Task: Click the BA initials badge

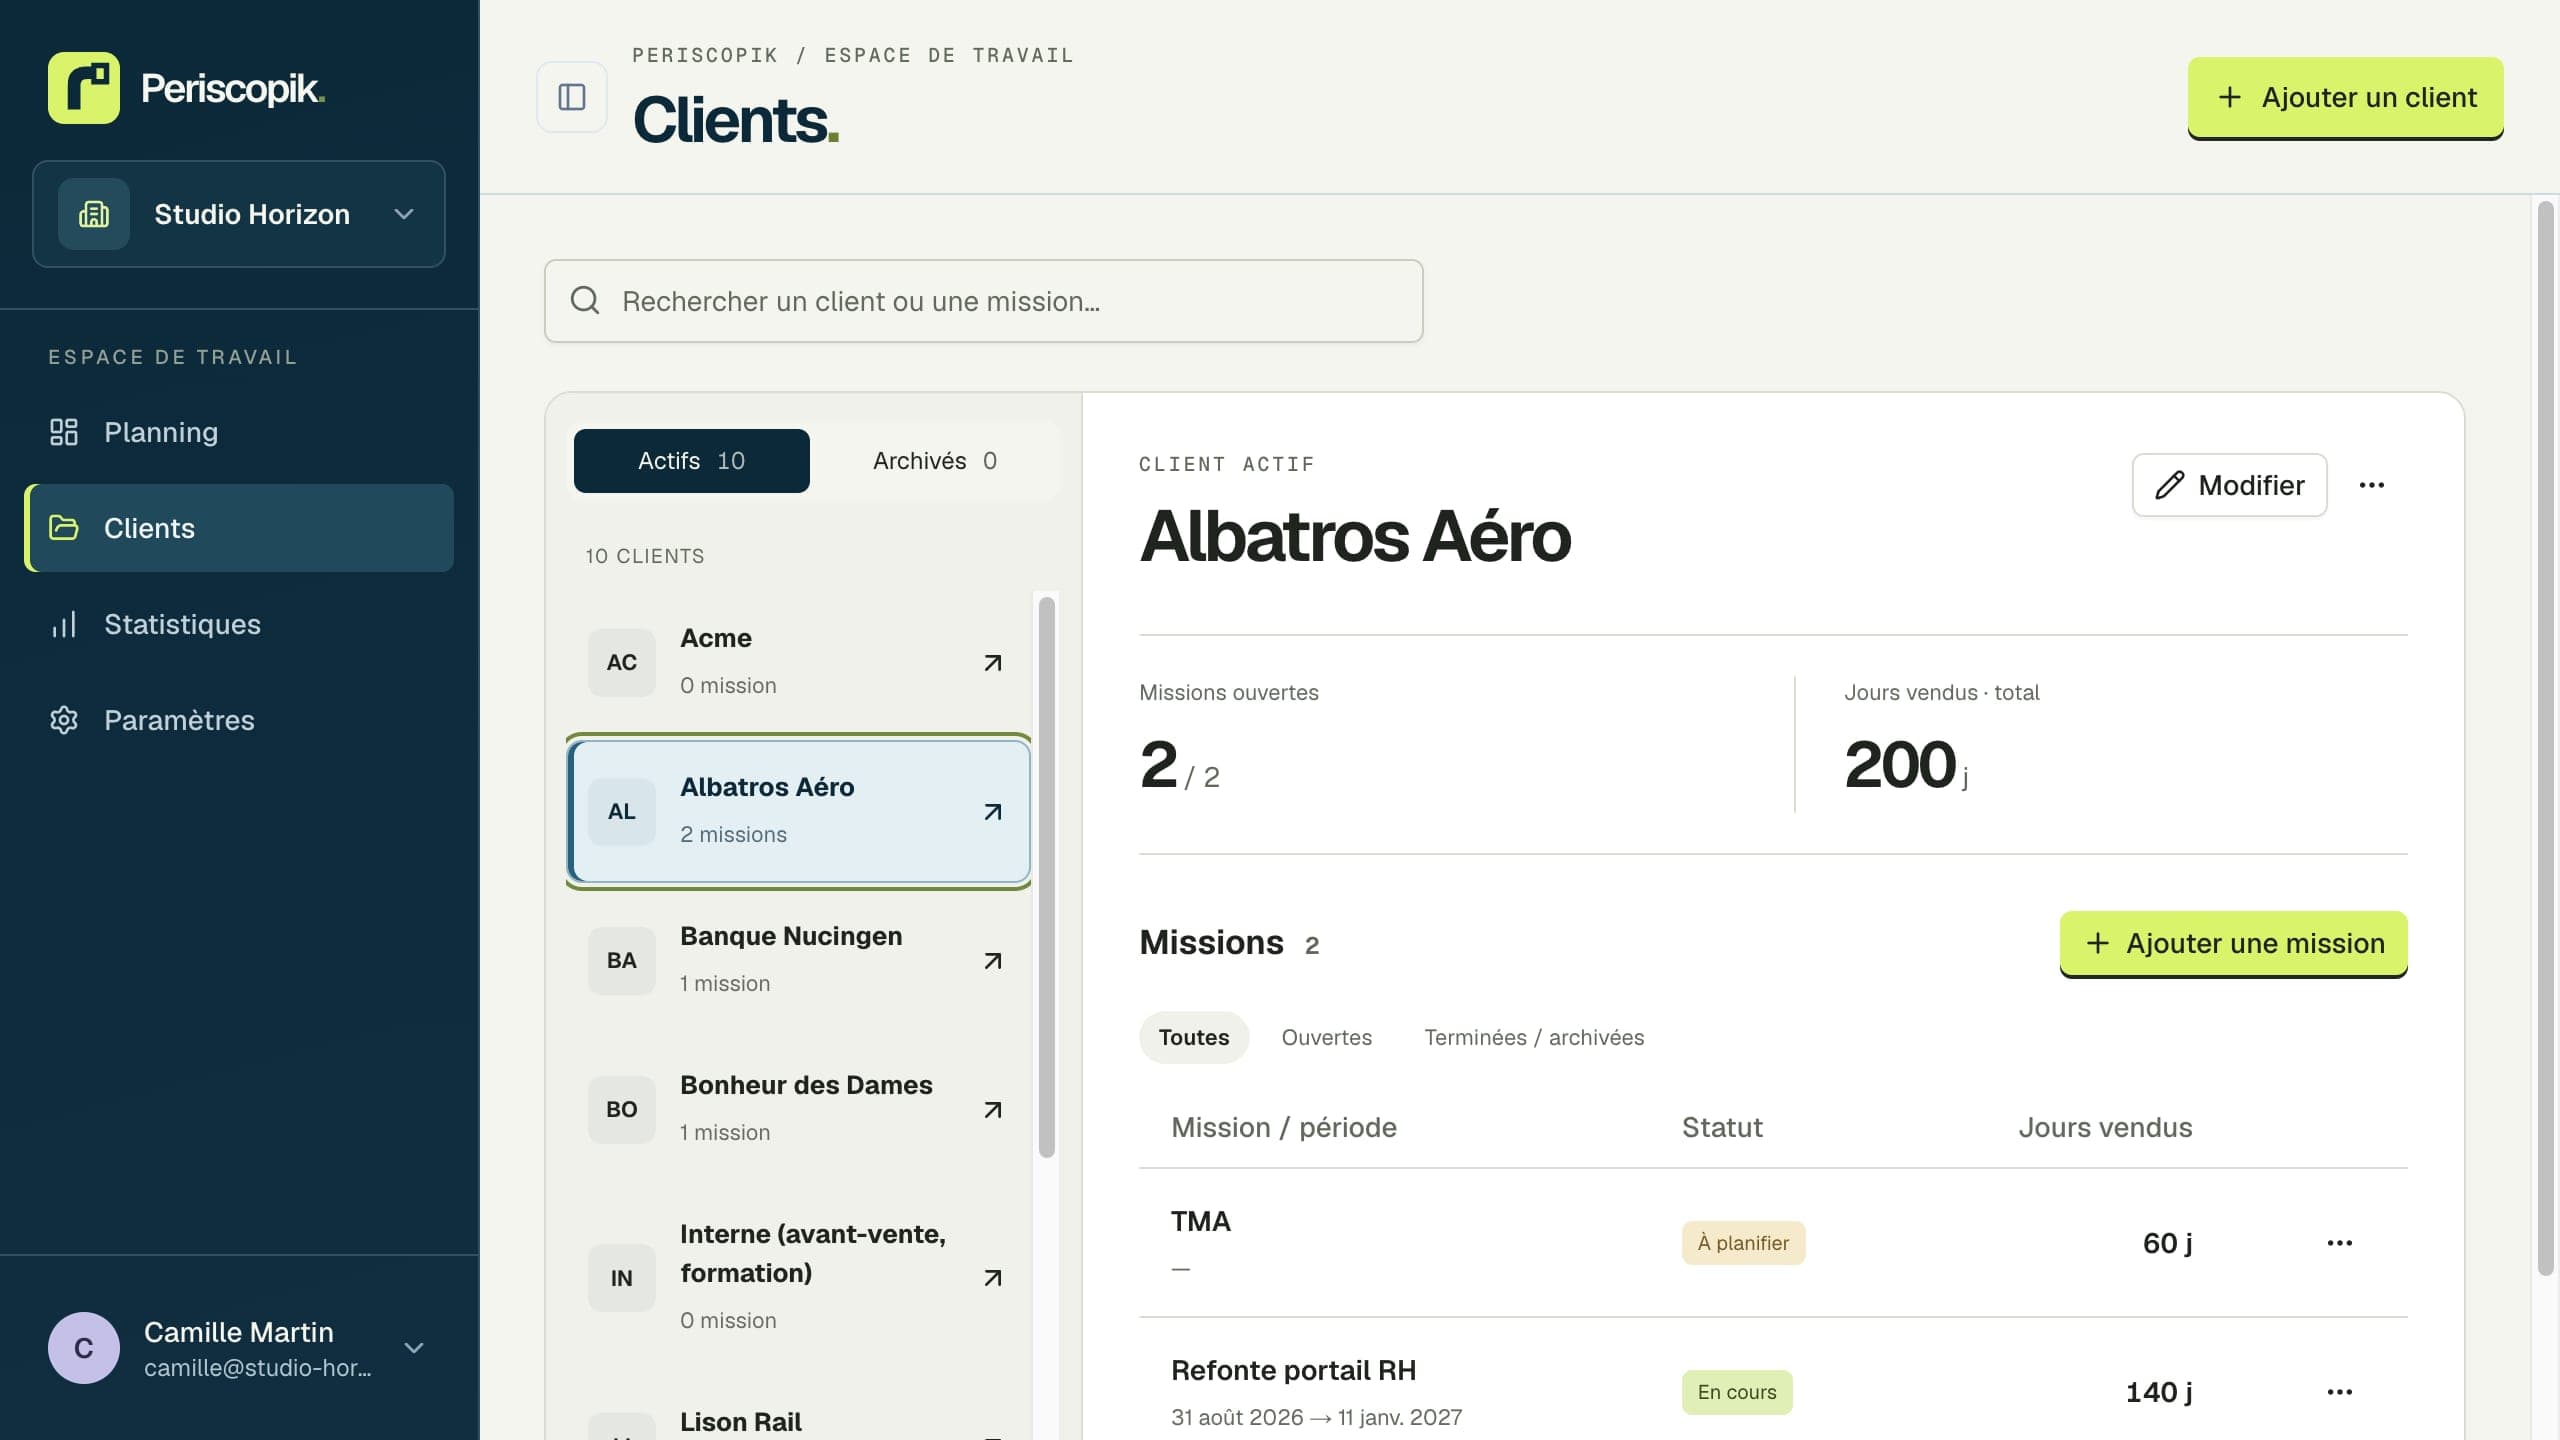Action: click(622, 960)
